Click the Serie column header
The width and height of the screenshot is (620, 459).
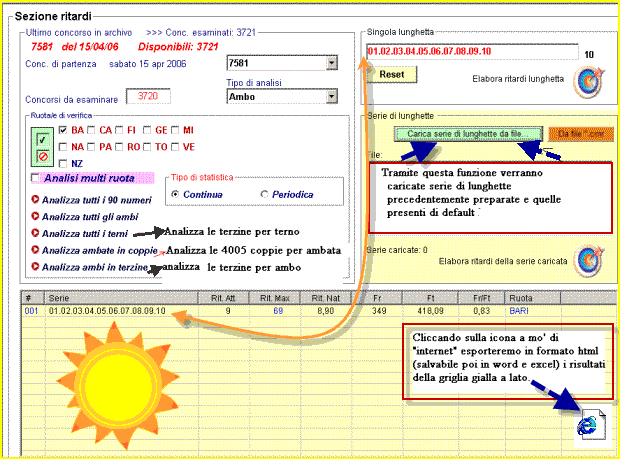[121, 298]
